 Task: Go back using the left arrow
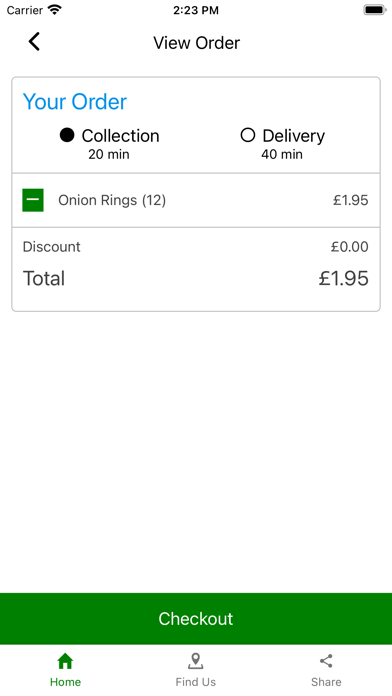pos(34,42)
